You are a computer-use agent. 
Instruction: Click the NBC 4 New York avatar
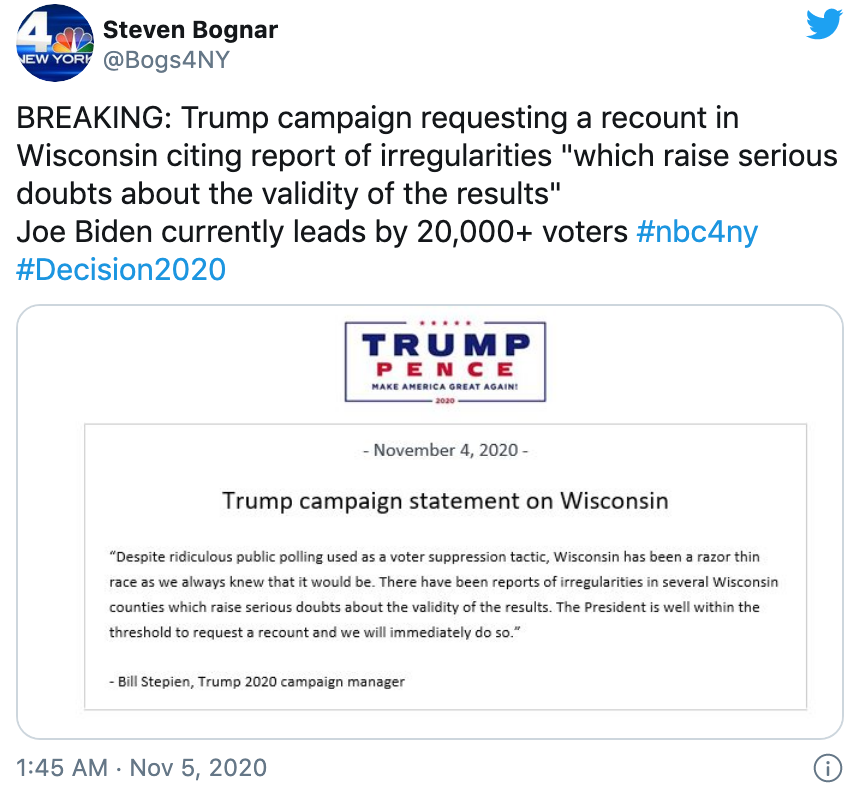coord(55,43)
